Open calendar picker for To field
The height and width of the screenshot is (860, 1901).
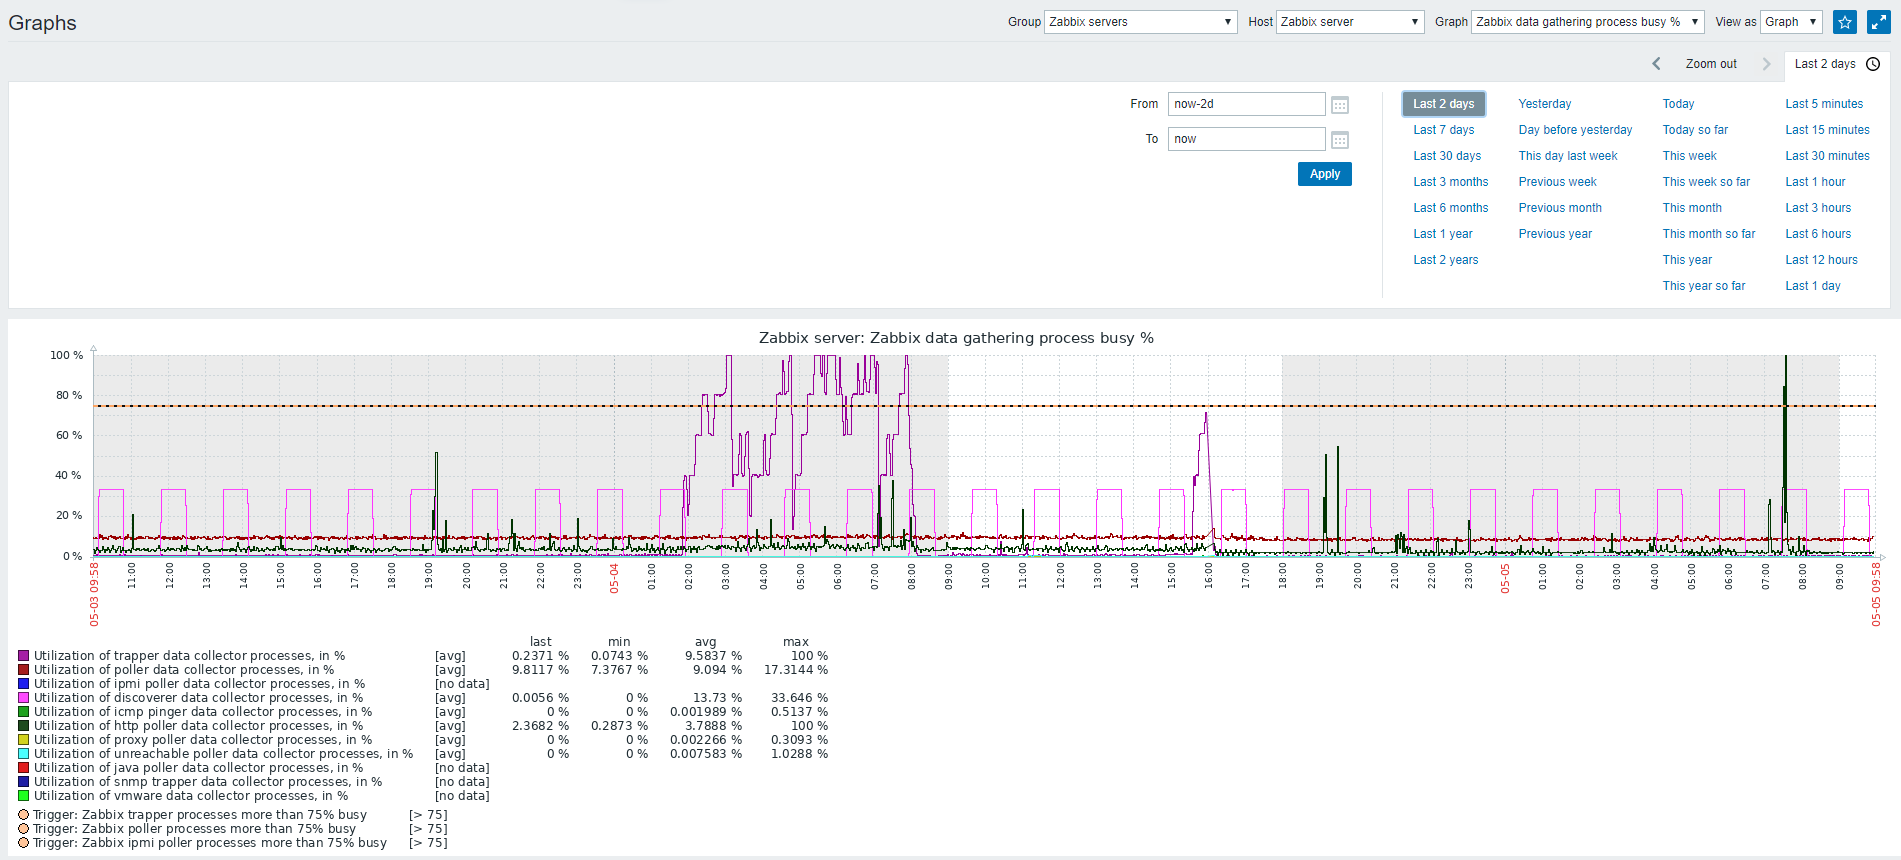click(1340, 140)
